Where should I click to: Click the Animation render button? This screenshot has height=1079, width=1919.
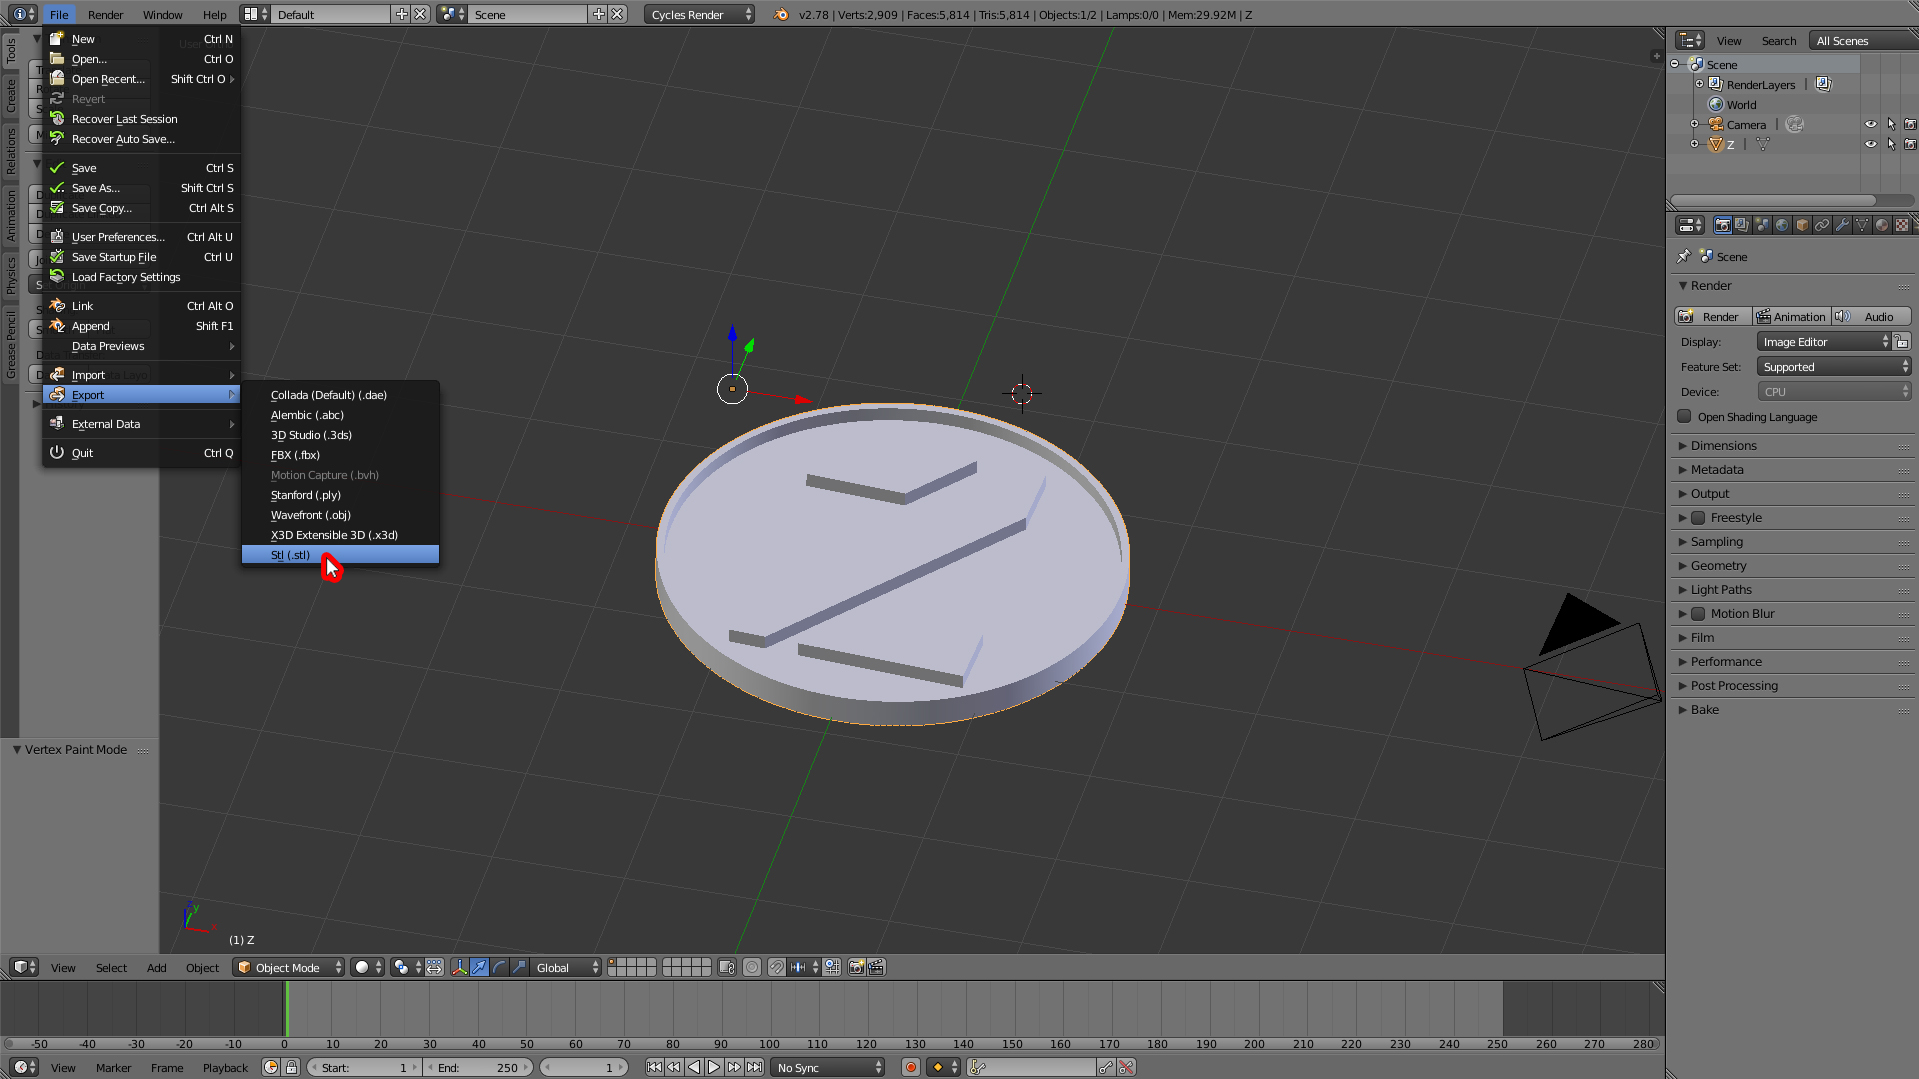point(1792,317)
